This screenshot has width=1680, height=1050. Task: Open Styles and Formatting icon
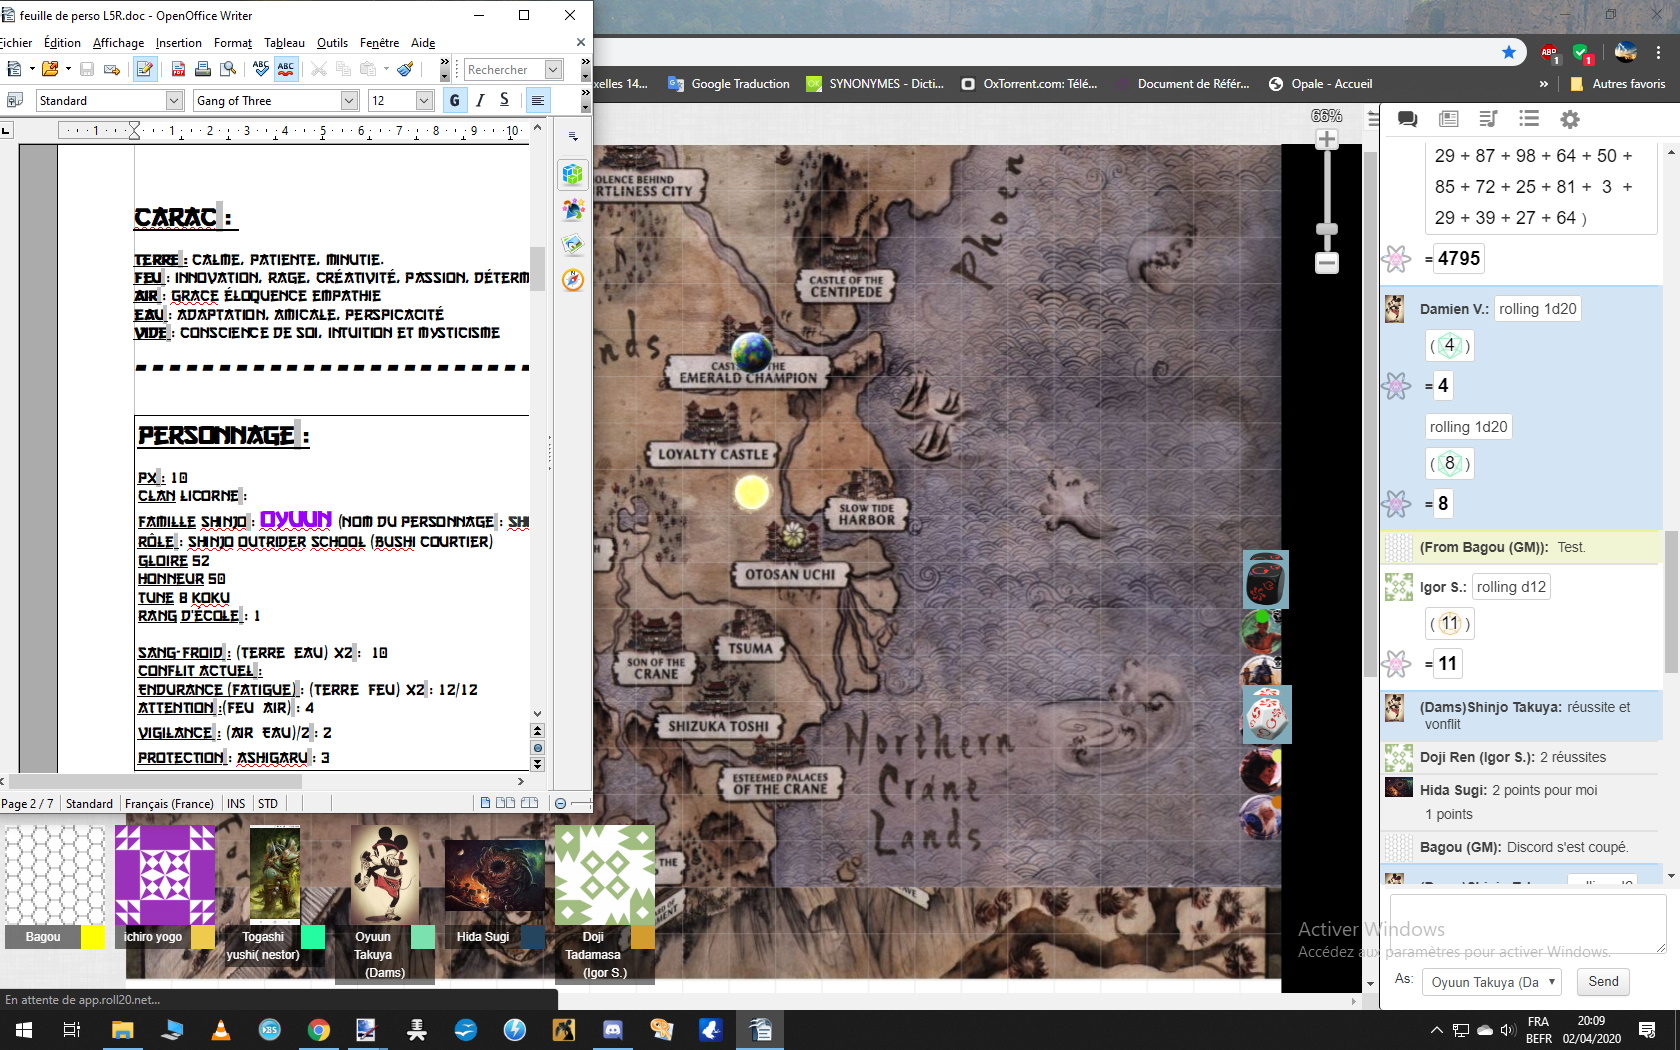[x=14, y=100]
